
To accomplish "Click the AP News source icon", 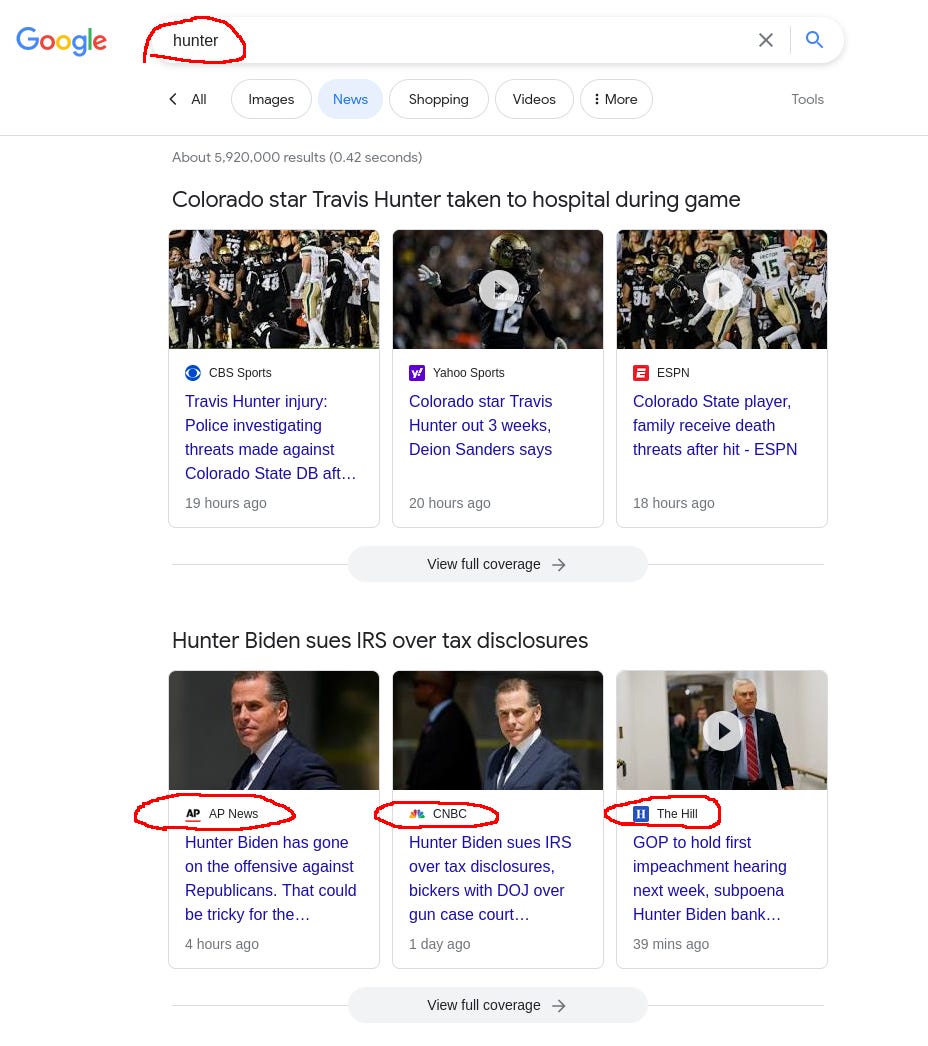I will 193,814.
